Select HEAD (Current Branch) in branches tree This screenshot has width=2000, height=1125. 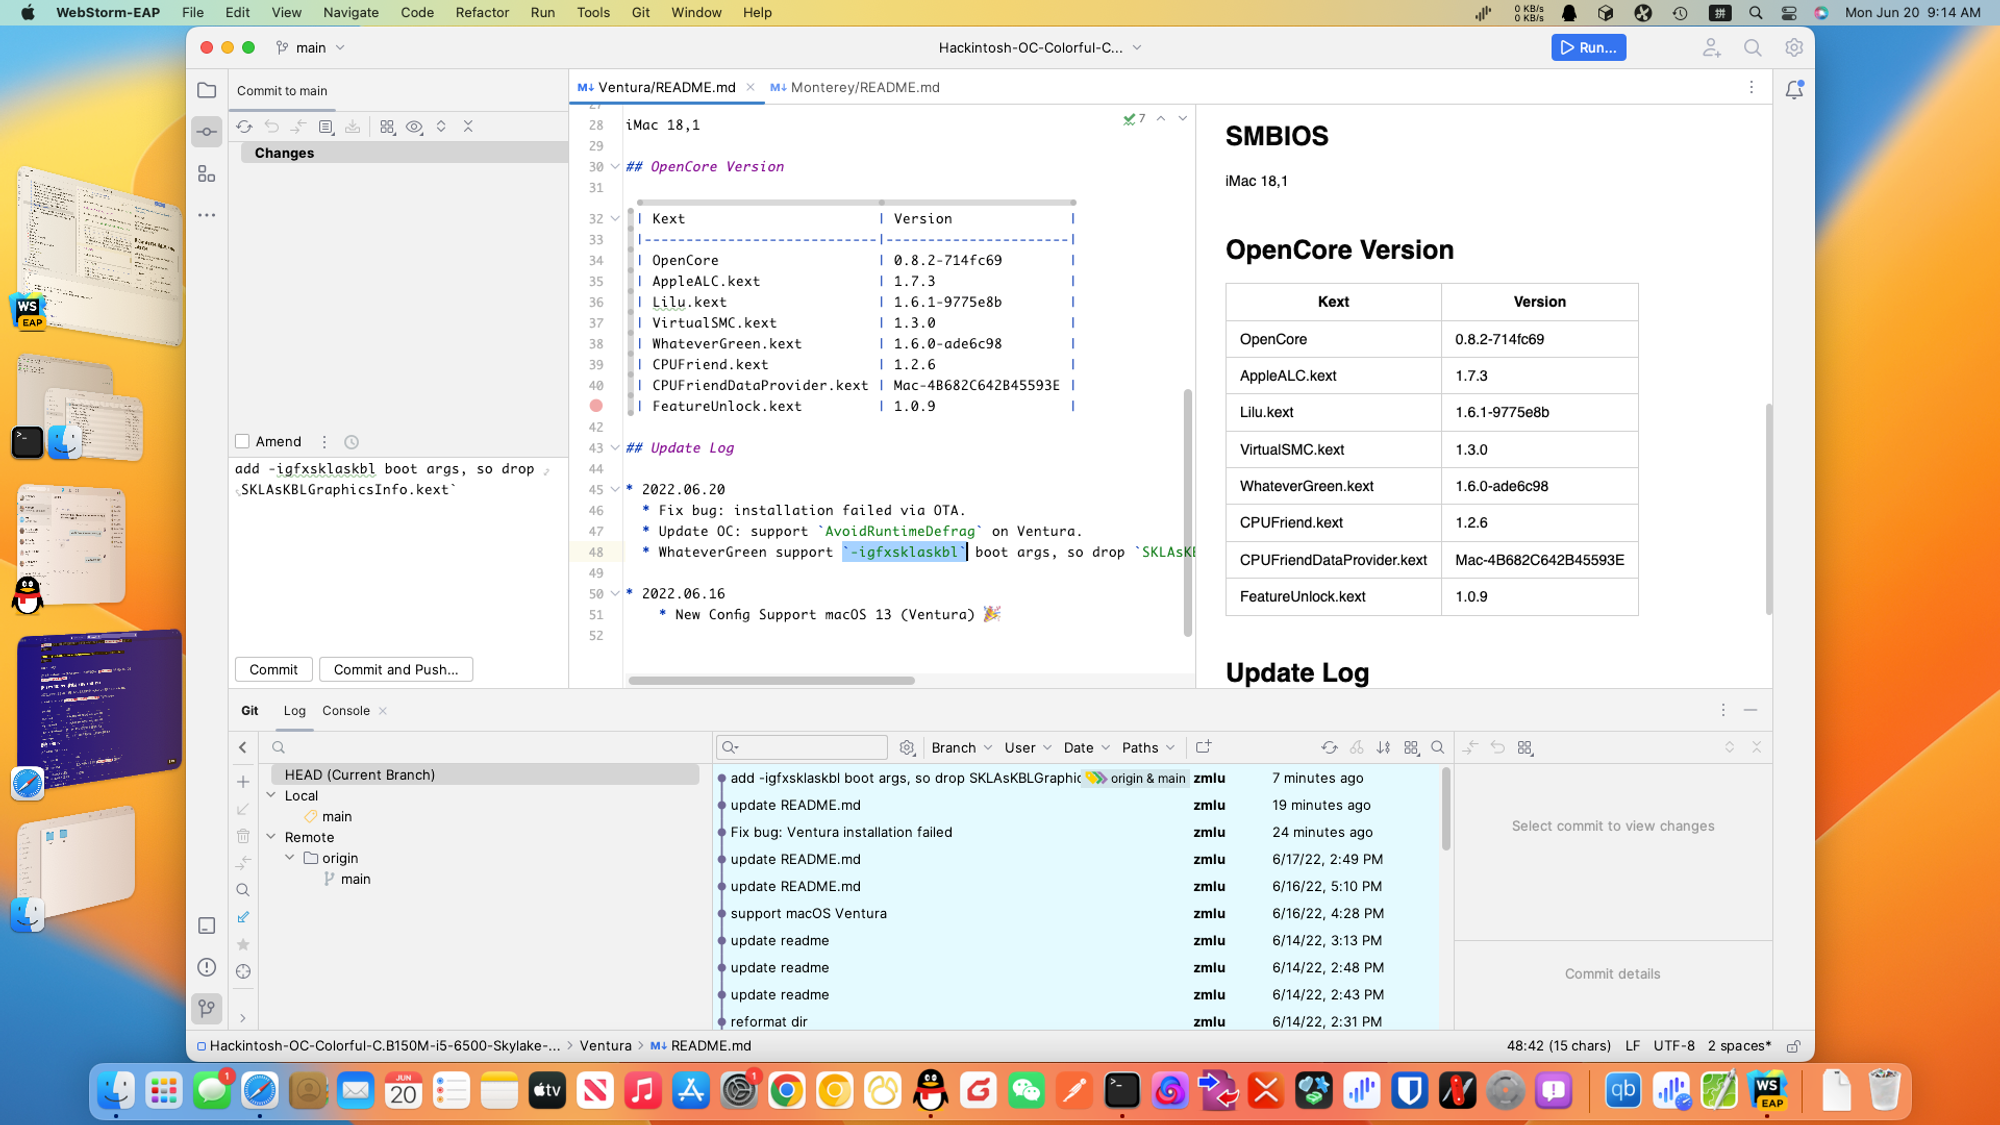coord(485,775)
